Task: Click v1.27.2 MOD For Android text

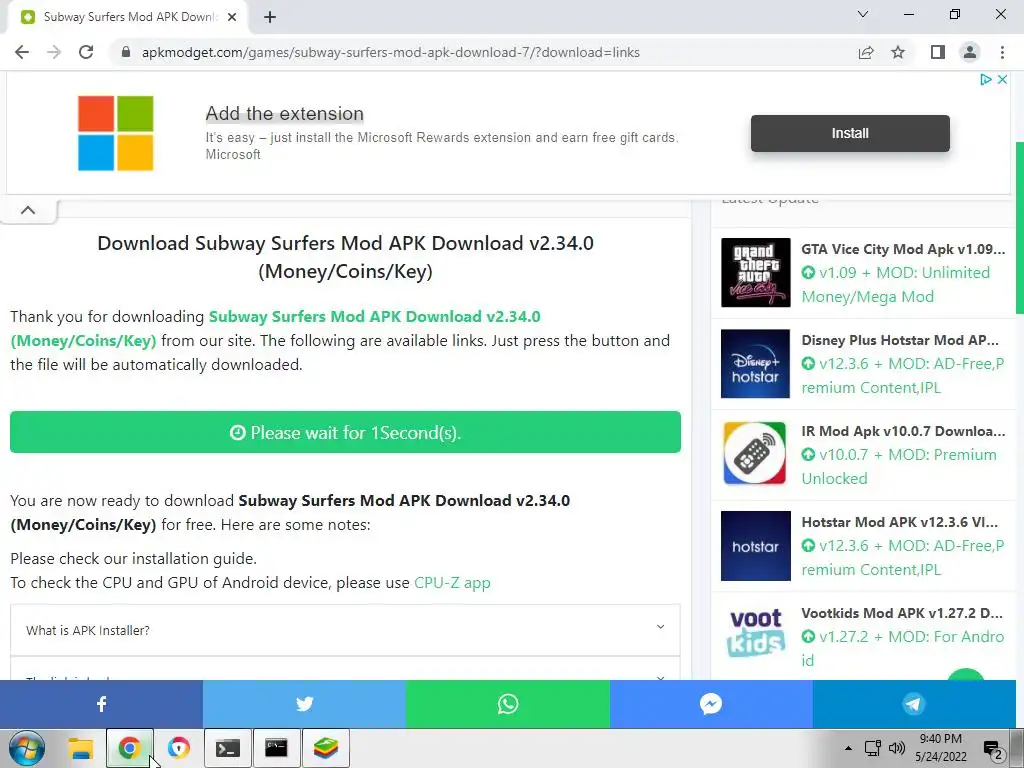Action: pos(903,648)
